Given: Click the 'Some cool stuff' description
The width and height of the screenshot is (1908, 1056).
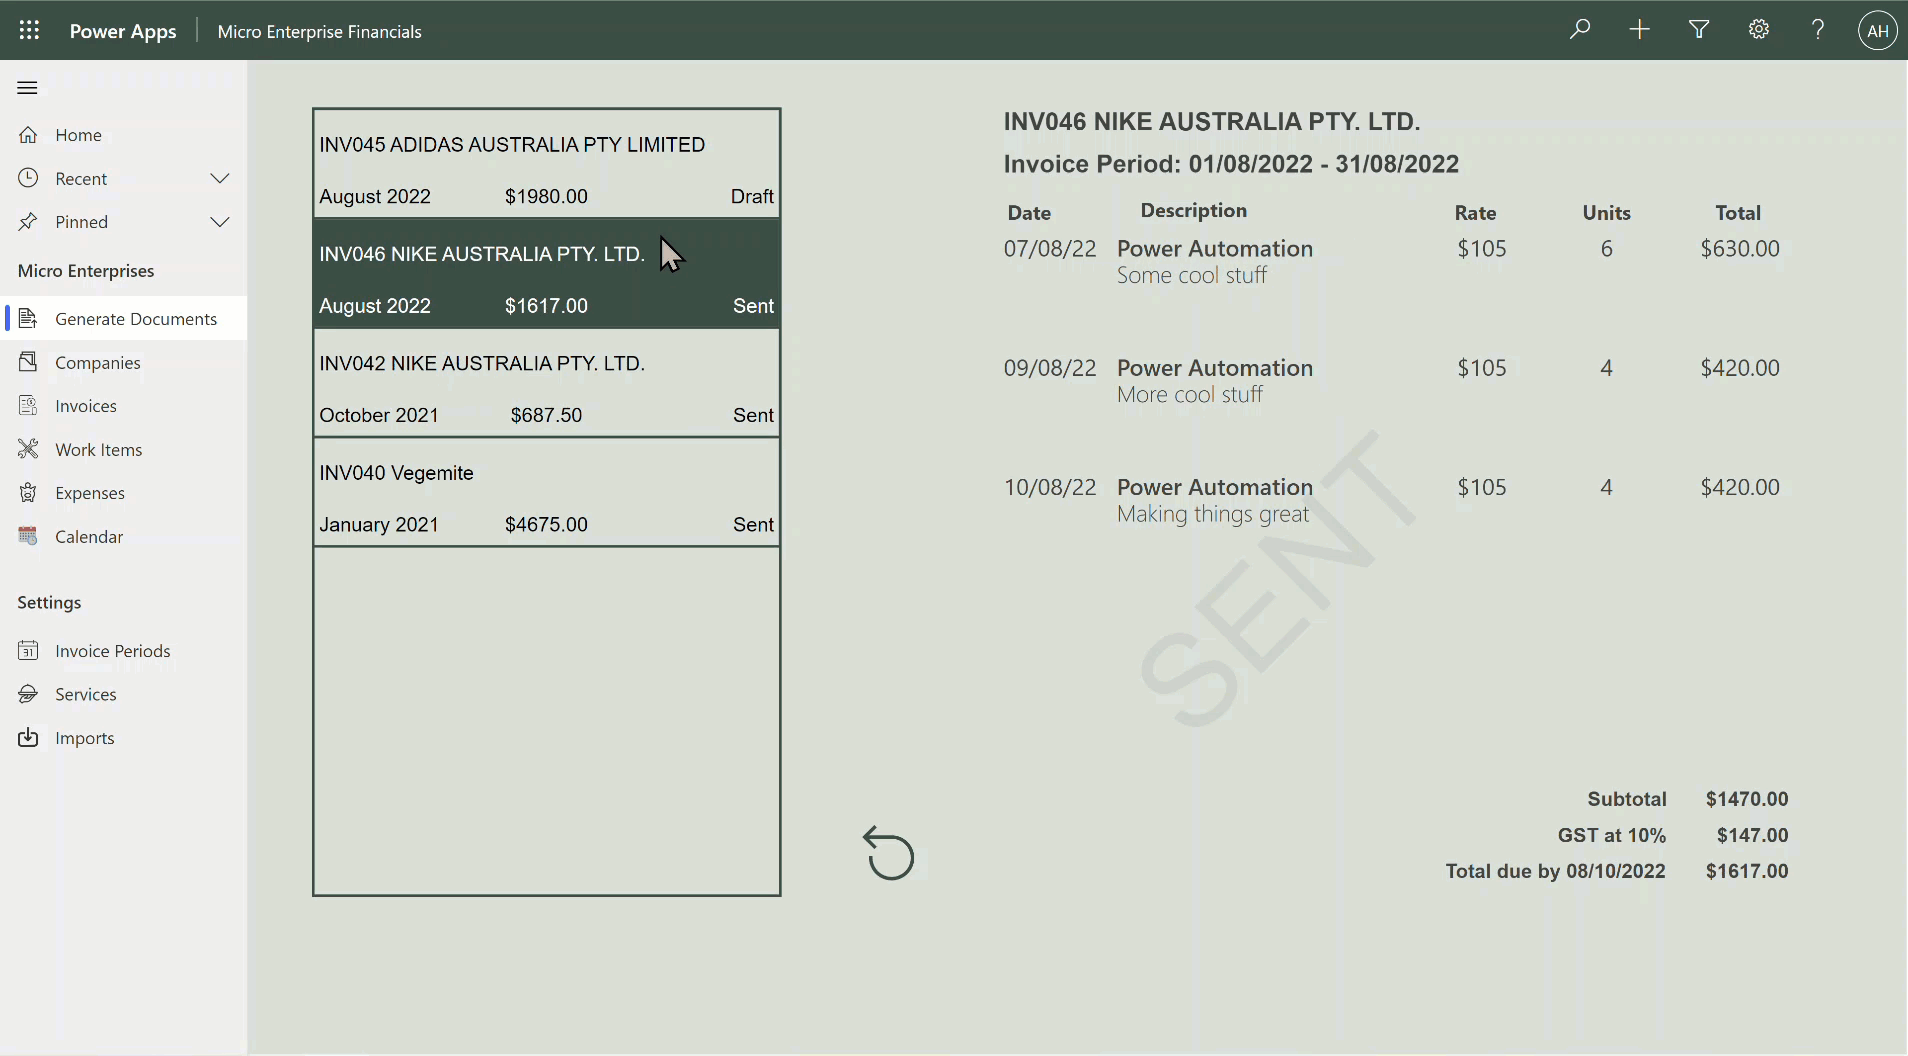Looking at the screenshot, I should [x=1192, y=275].
